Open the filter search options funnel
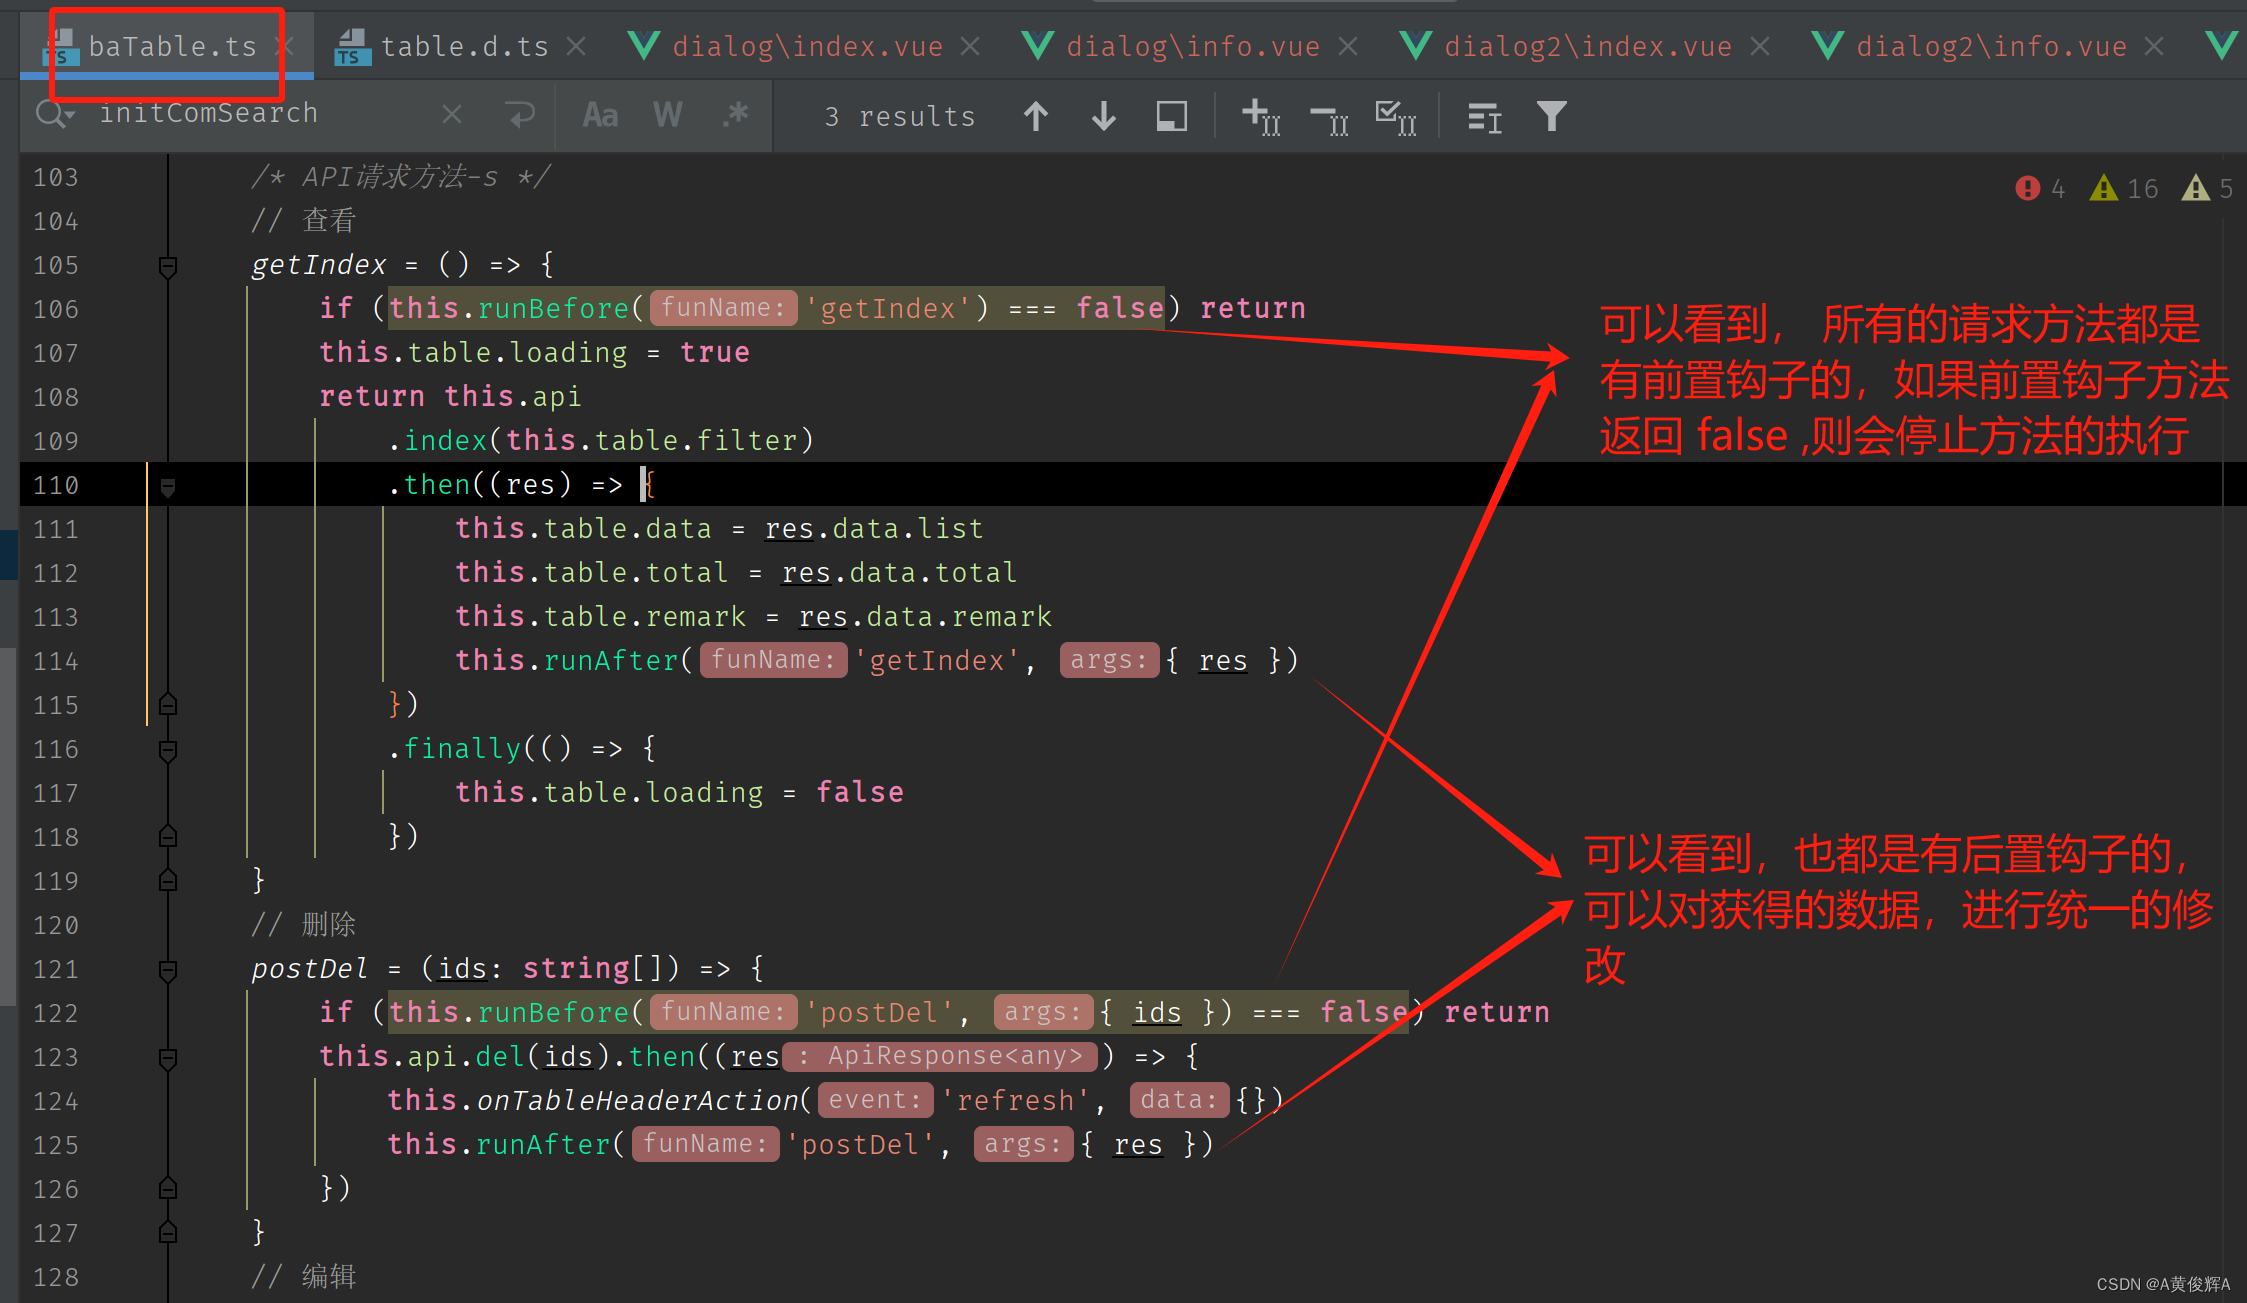The image size is (2247, 1303). [x=1550, y=115]
